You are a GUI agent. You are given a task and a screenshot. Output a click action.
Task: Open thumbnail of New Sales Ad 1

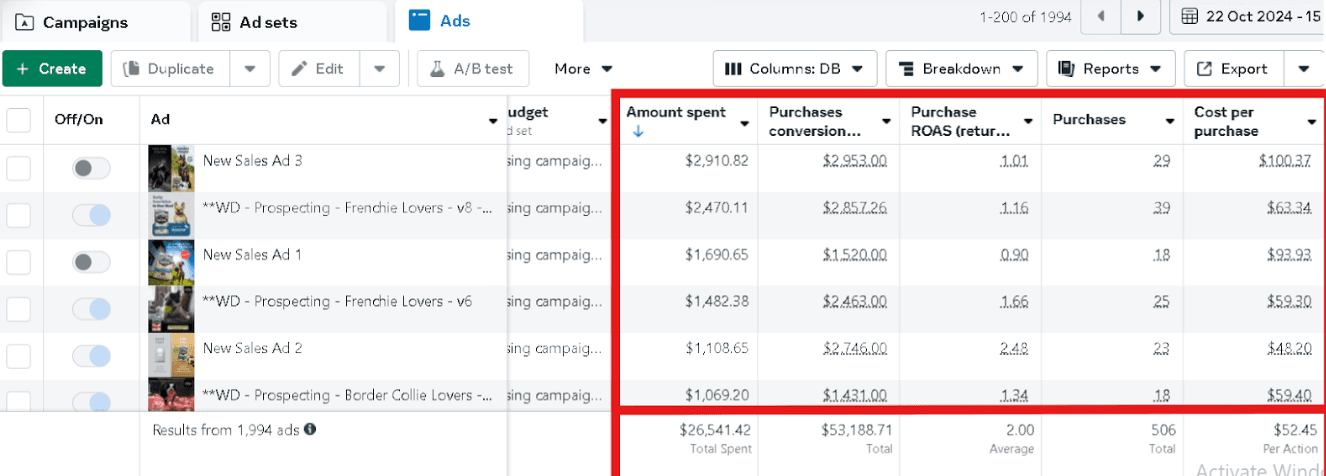(x=171, y=262)
